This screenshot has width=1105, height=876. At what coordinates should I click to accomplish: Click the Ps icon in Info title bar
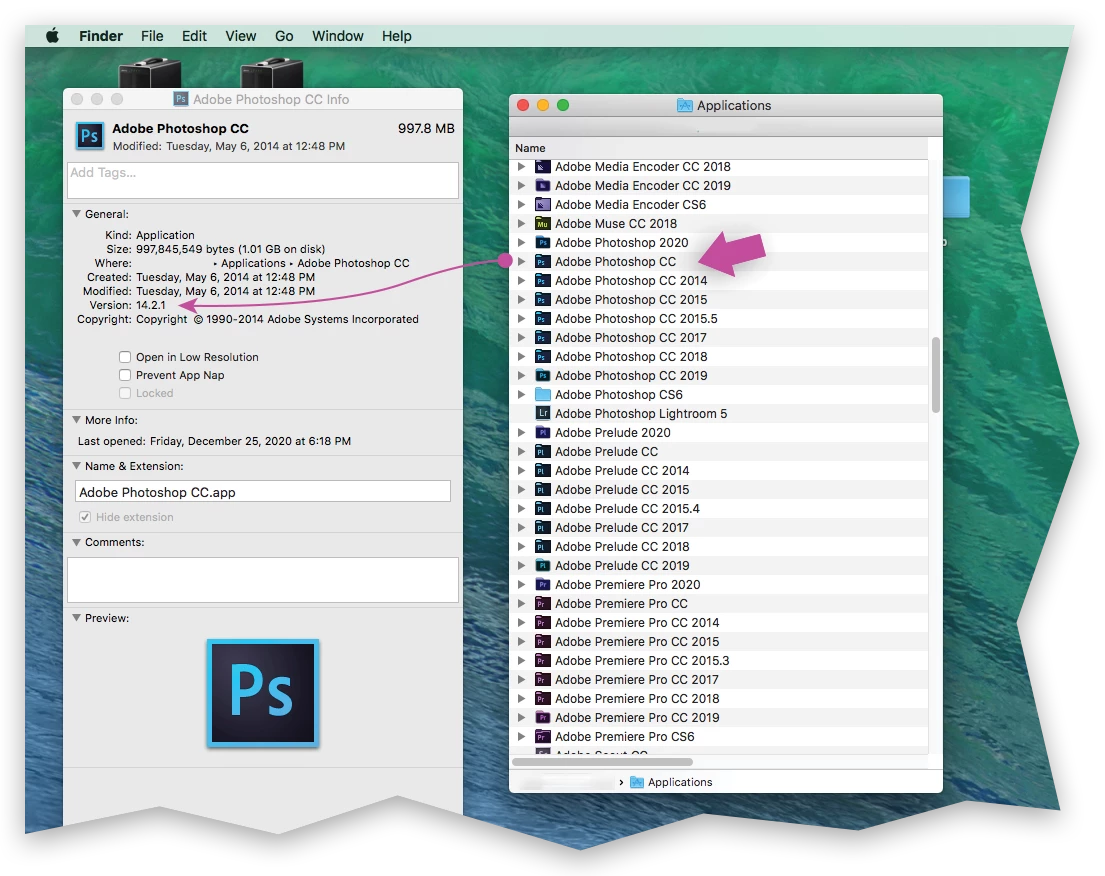[x=181, y=99]
